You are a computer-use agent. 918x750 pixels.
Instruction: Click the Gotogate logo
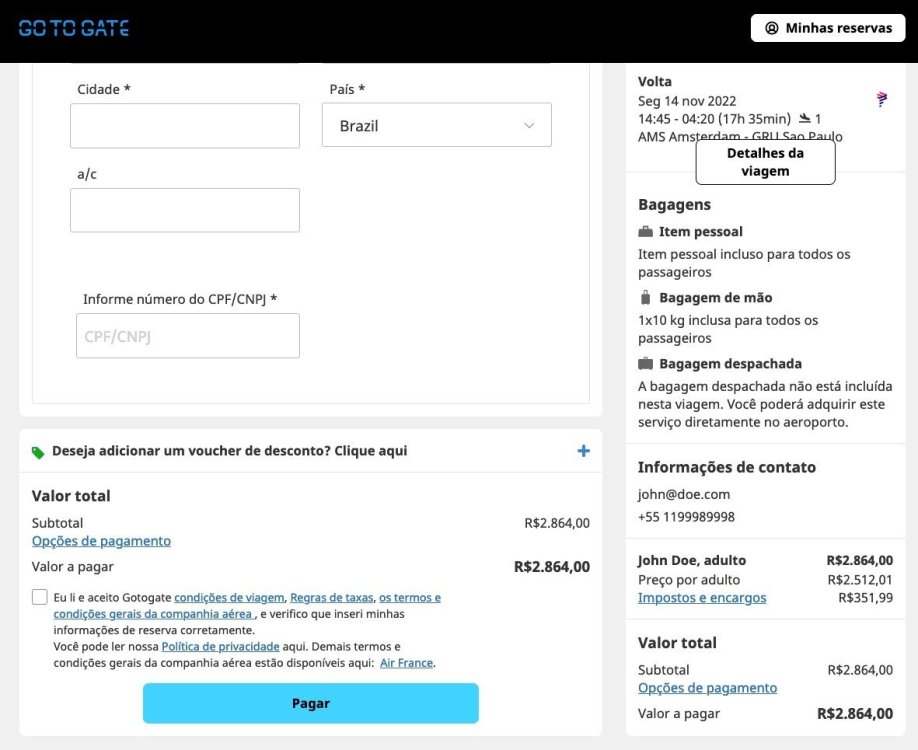(x=74, y=28)
